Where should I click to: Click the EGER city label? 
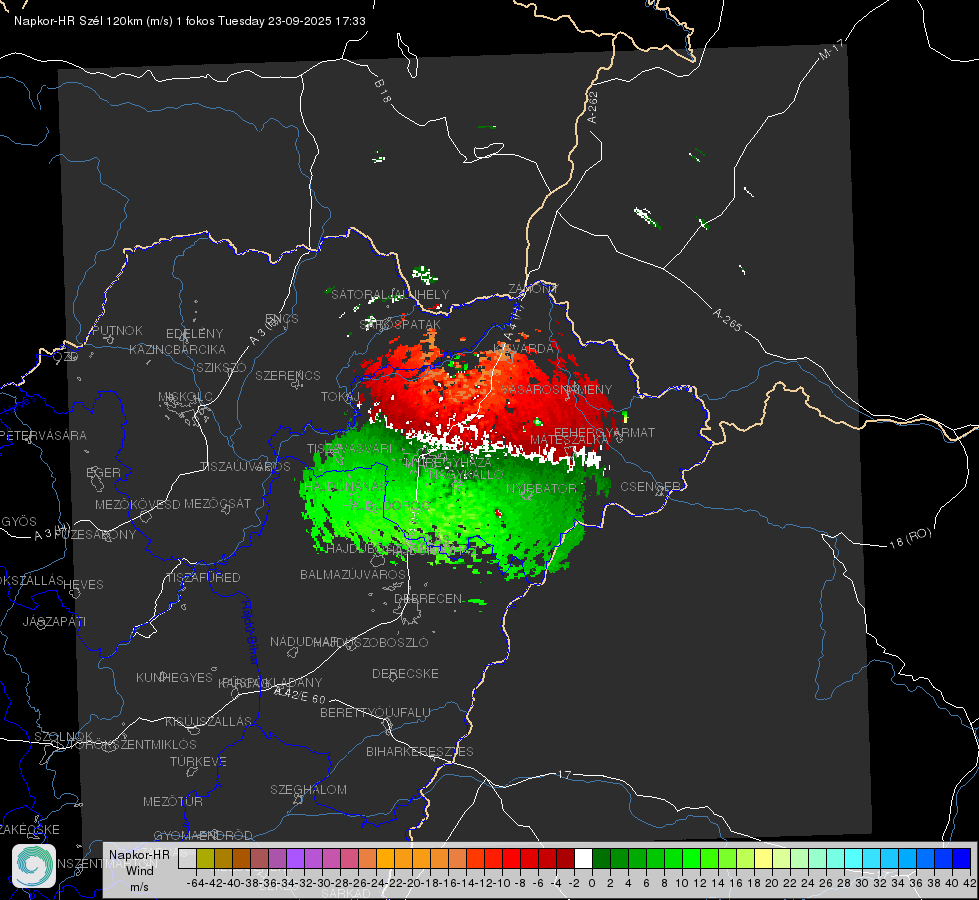103,473
